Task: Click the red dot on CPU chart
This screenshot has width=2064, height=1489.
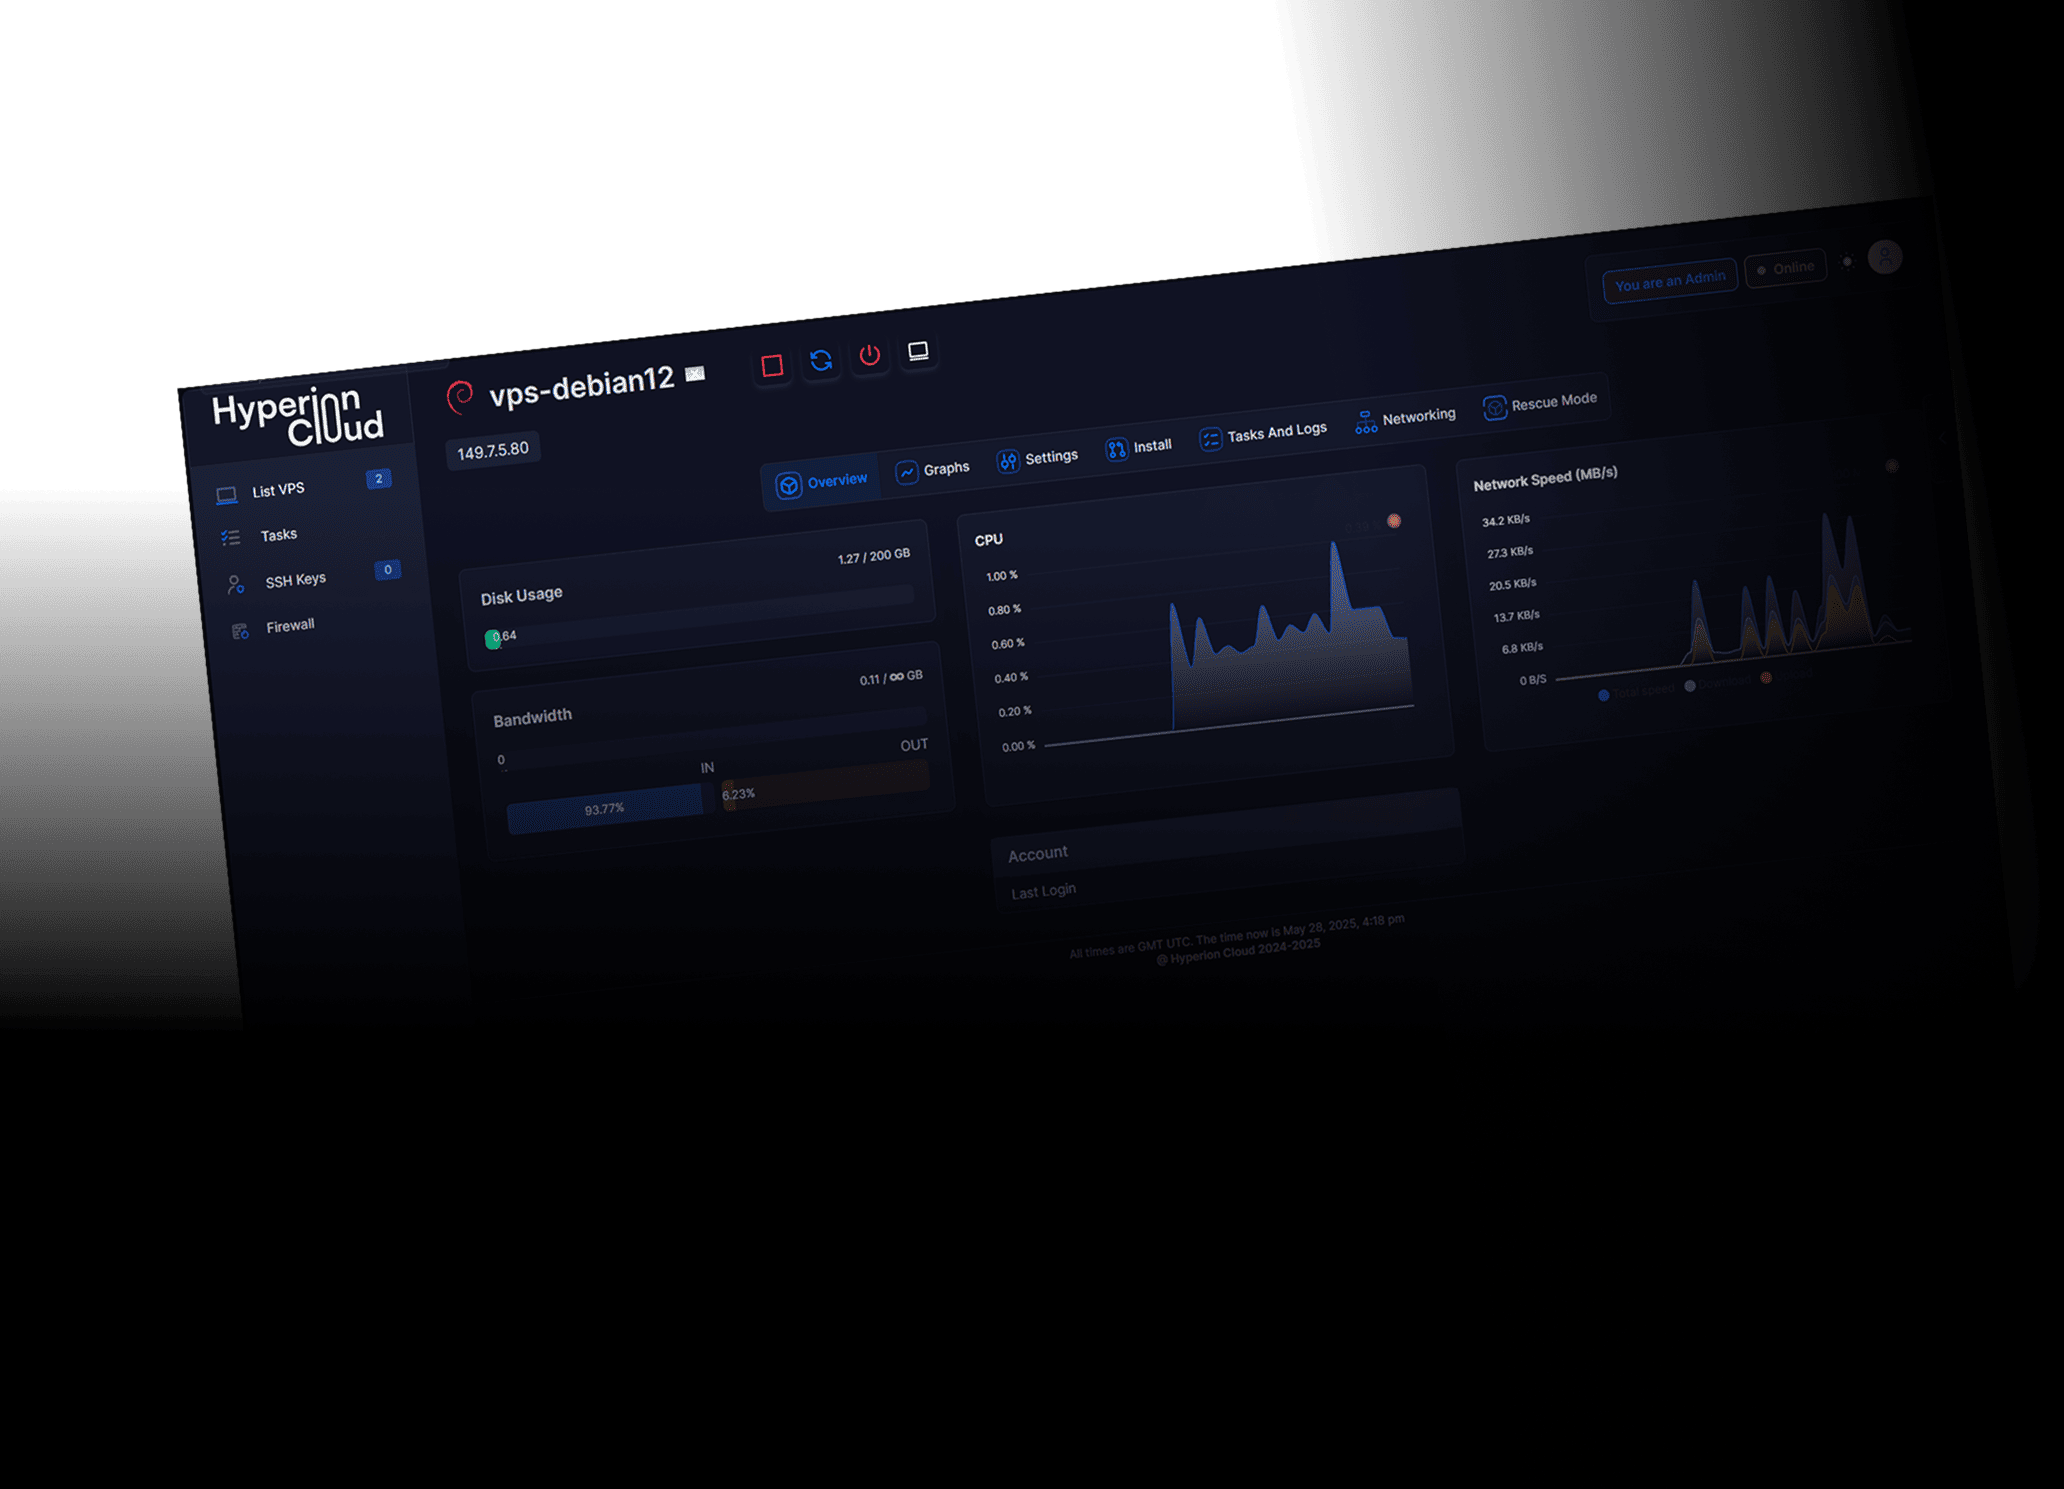Action: [x=1394, y=521]
